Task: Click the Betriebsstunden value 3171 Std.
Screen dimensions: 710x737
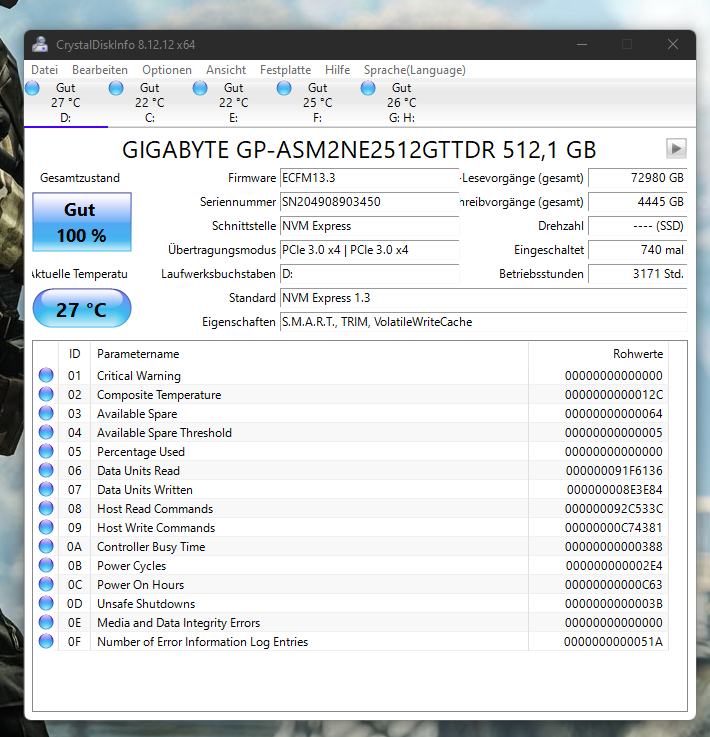Action: click(x=638, y=274)
